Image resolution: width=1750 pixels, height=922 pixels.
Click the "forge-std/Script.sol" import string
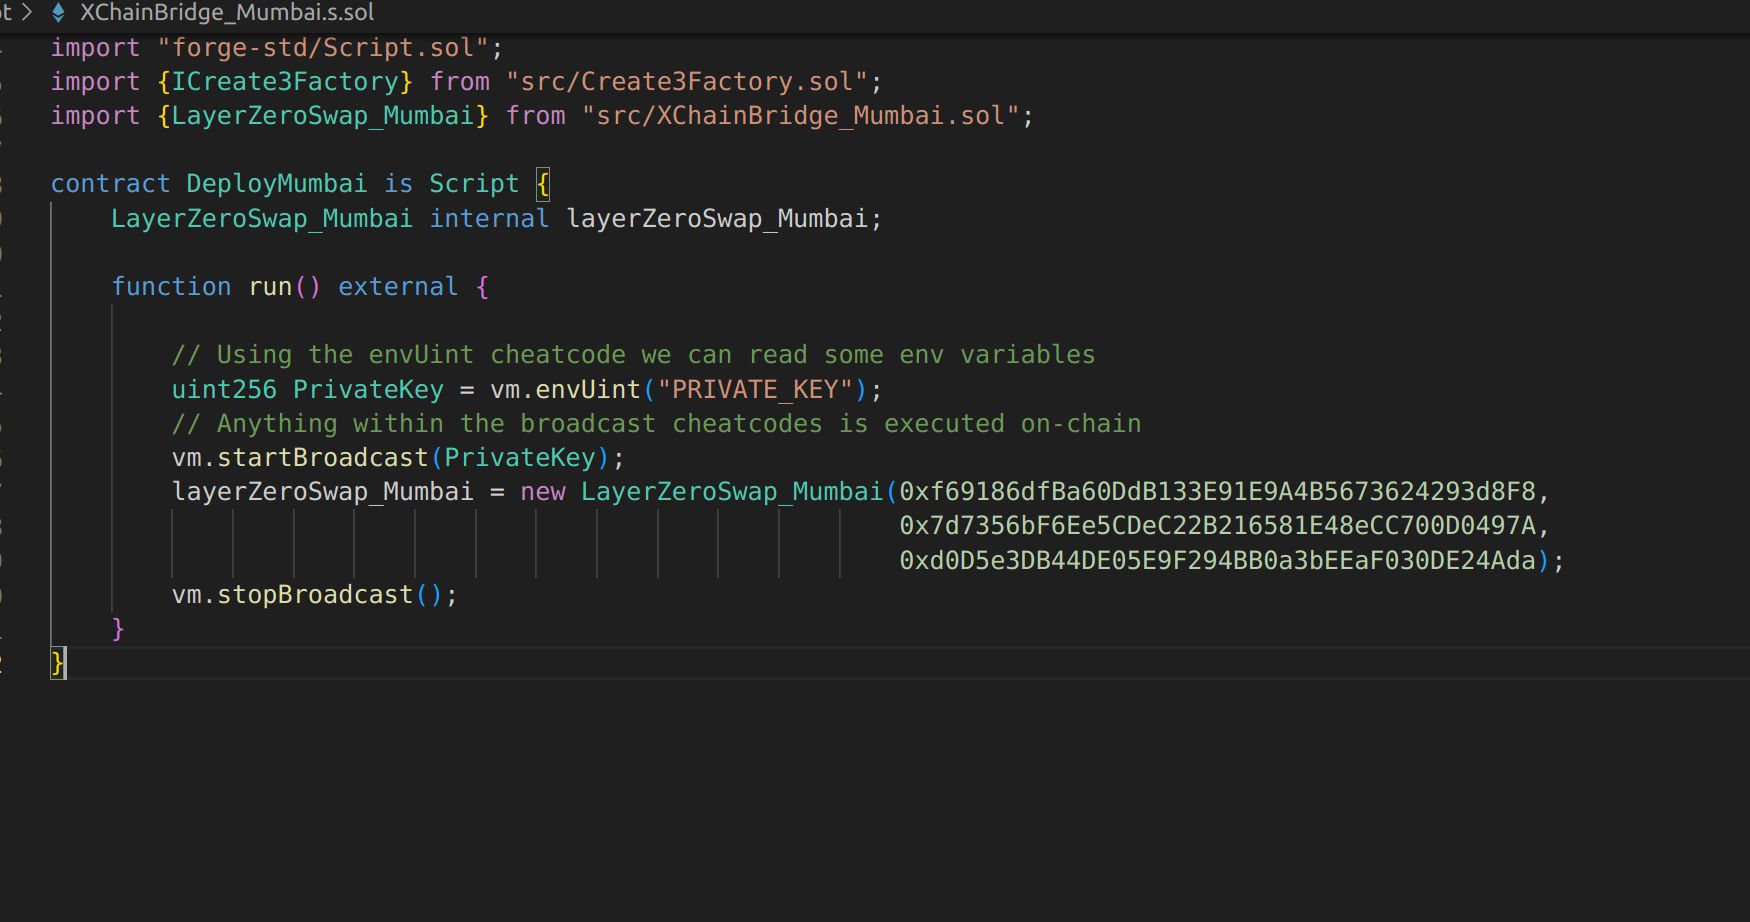pos(323,48)
